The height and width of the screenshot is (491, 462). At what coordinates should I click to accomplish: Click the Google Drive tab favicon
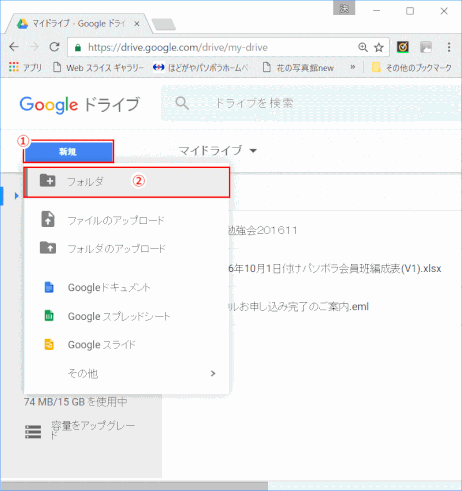(23, 24)
